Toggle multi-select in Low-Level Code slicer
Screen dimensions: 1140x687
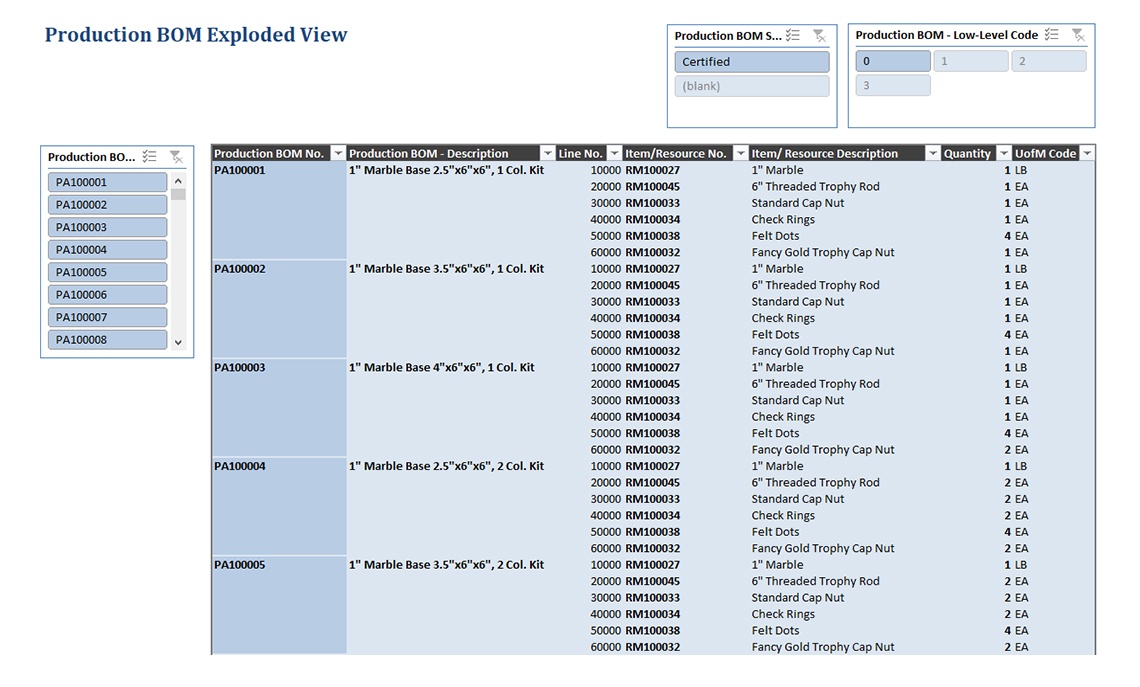(1051, 34)
